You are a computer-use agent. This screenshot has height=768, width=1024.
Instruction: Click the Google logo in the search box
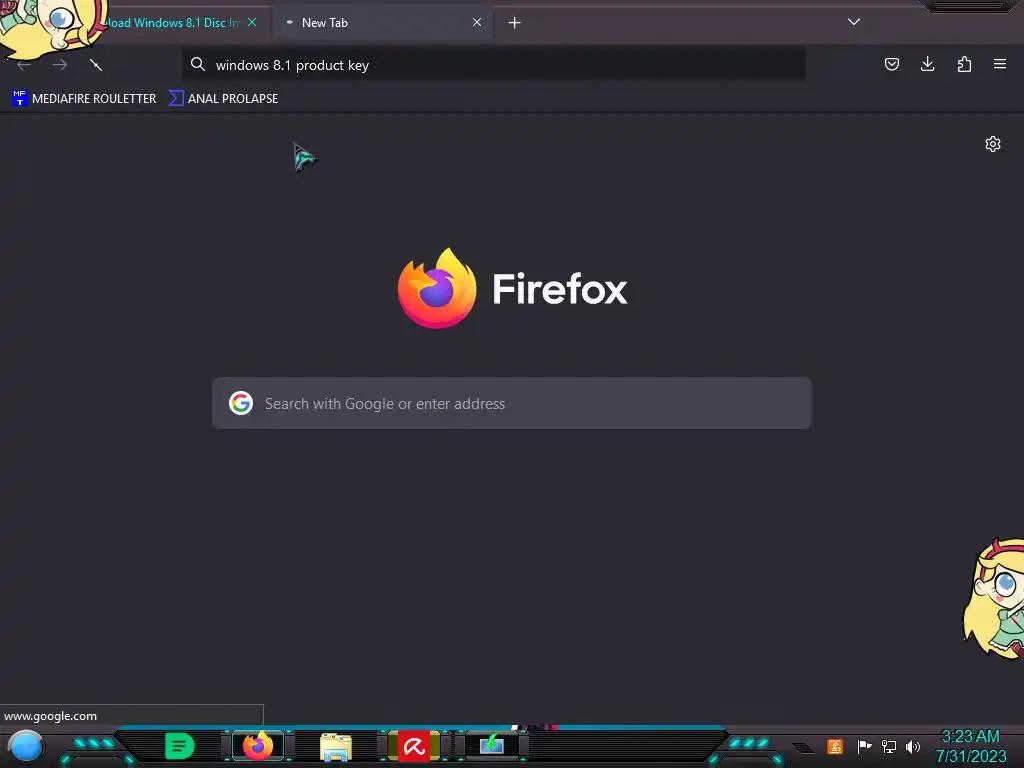pyautogui.click(x=240, y=403)
